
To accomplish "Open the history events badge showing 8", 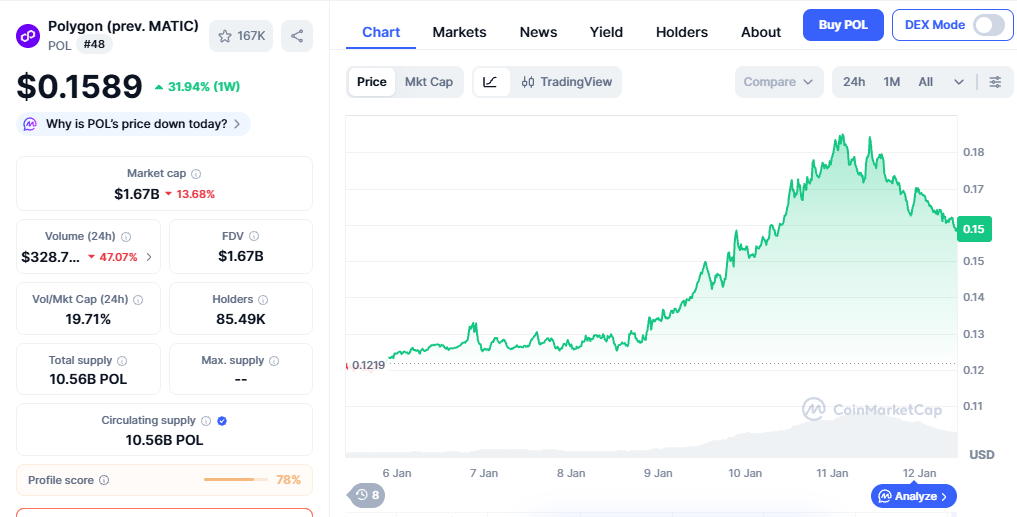I will pyautogui.click(x=368, y=496).
